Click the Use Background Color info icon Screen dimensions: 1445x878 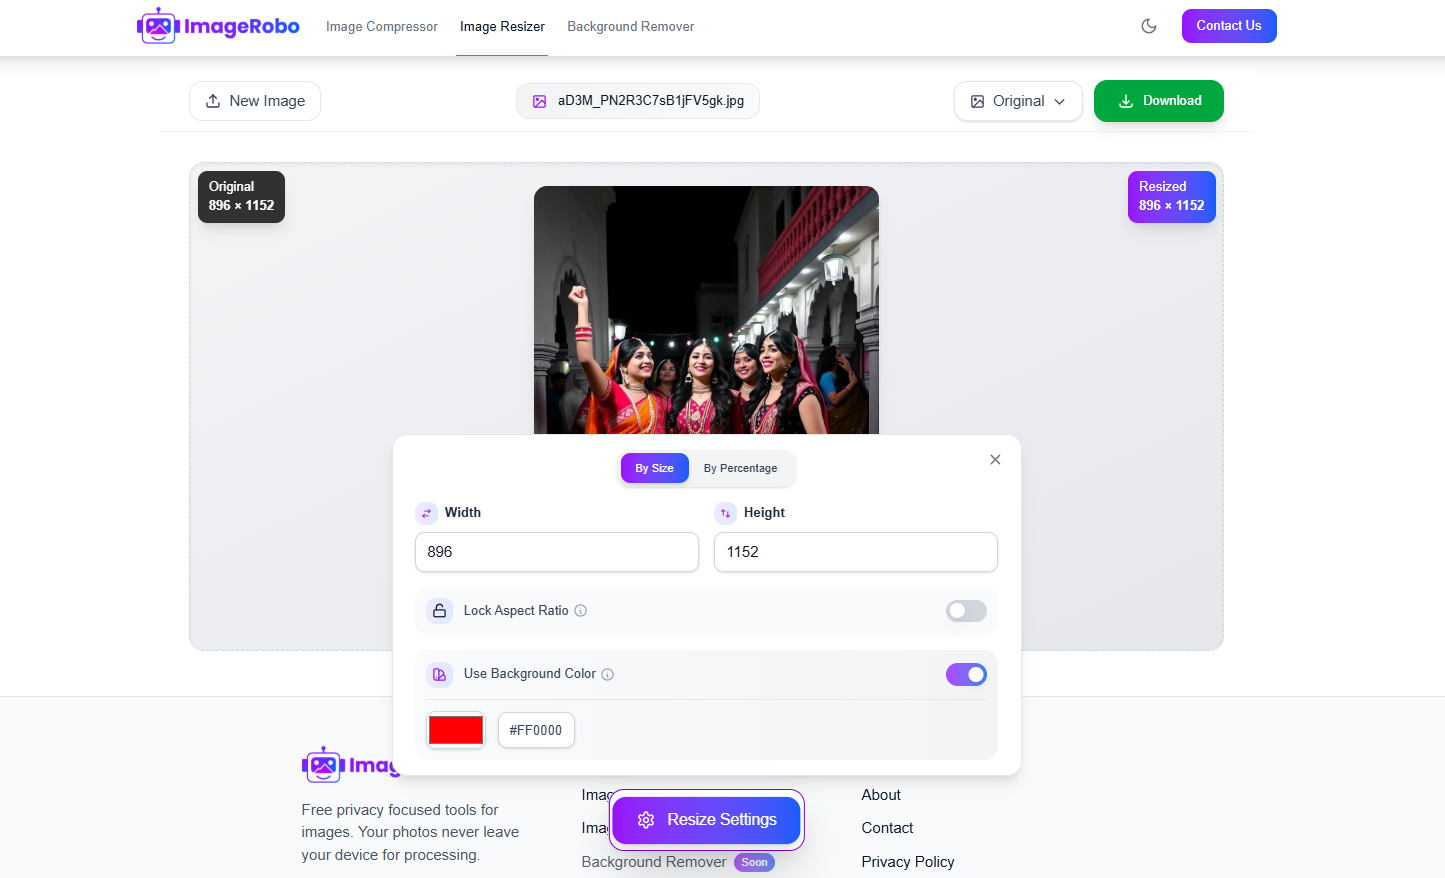[x=608, y=674]
